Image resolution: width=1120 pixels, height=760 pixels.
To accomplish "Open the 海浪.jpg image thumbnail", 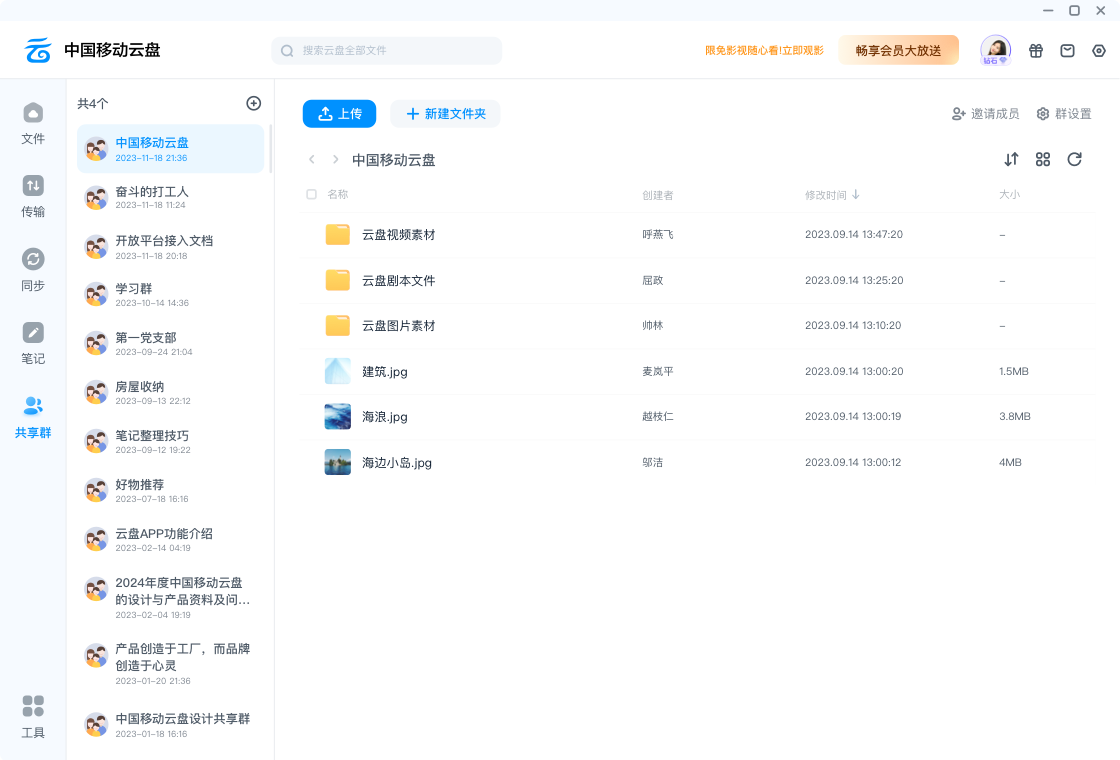I will click(x=338, y=417).
